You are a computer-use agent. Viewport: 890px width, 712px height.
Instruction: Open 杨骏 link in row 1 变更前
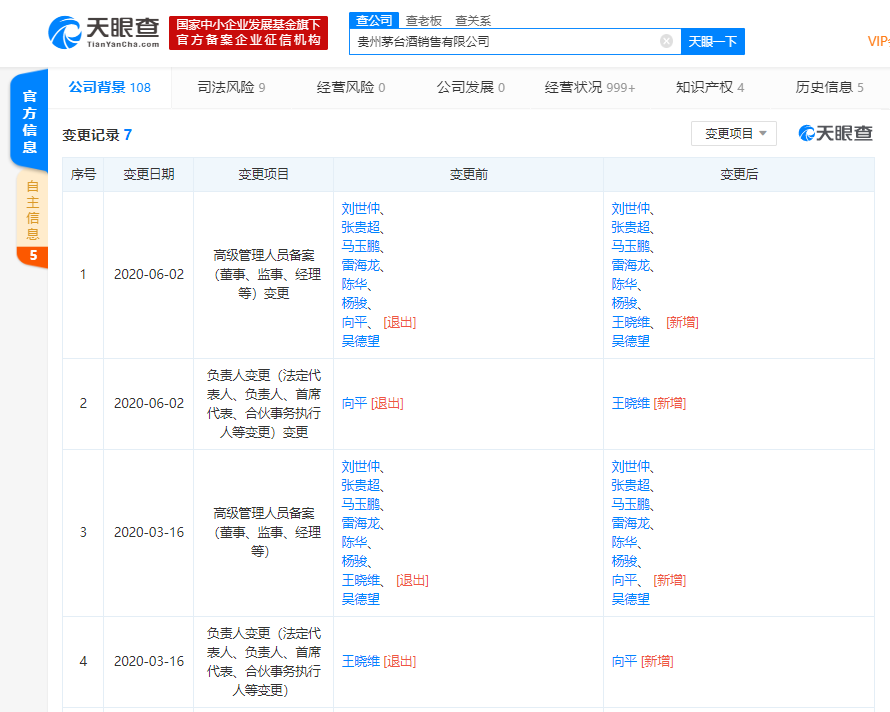click(x=354, y=303)
